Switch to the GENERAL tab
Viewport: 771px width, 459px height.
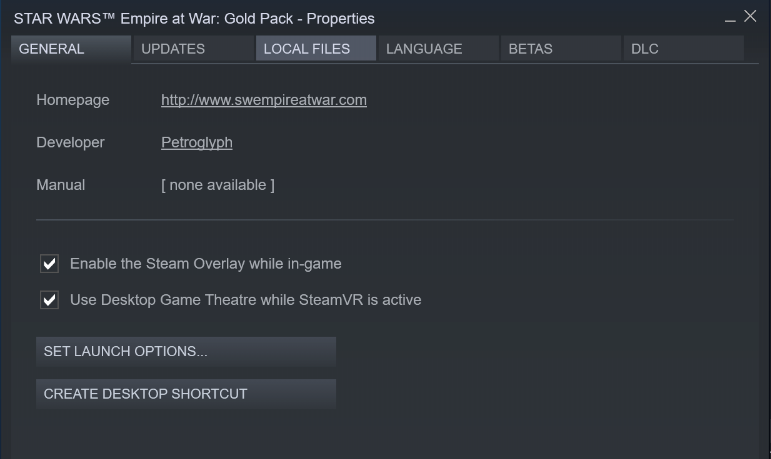click(52, 49)
